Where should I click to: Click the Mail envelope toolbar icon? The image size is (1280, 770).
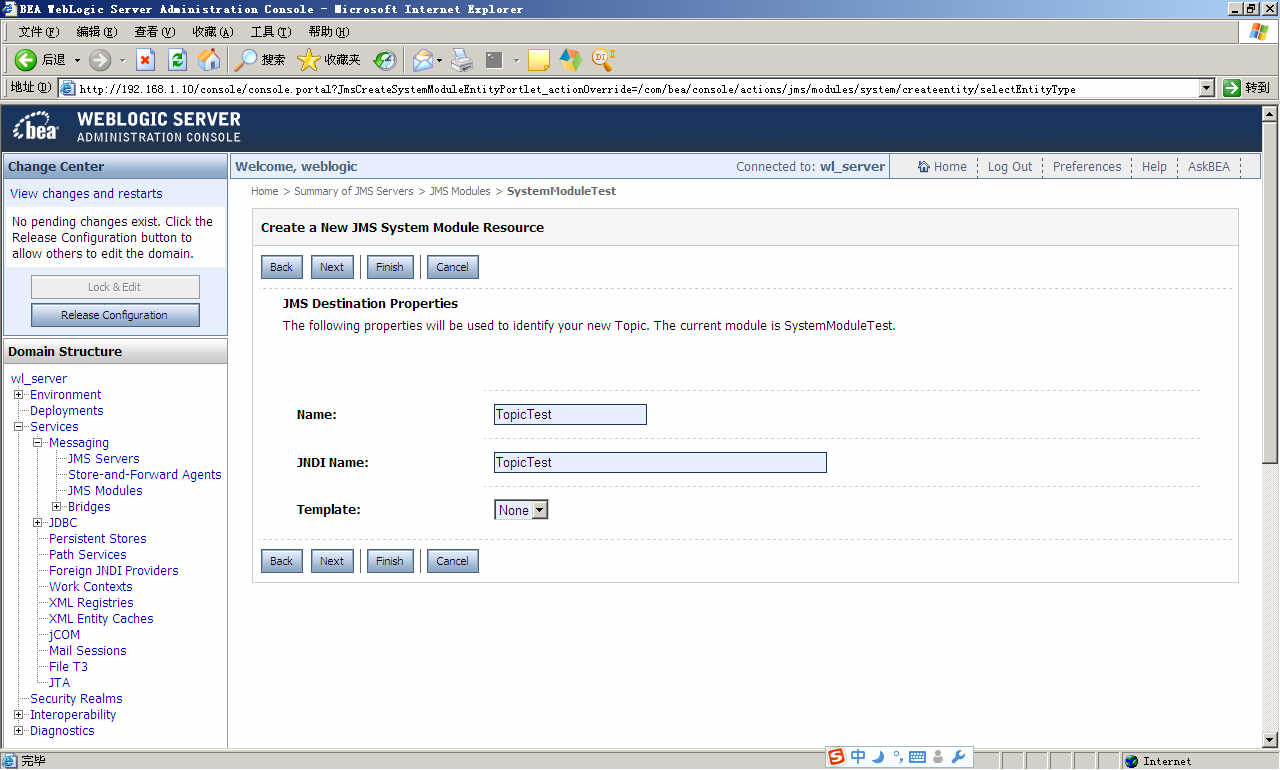423,60
